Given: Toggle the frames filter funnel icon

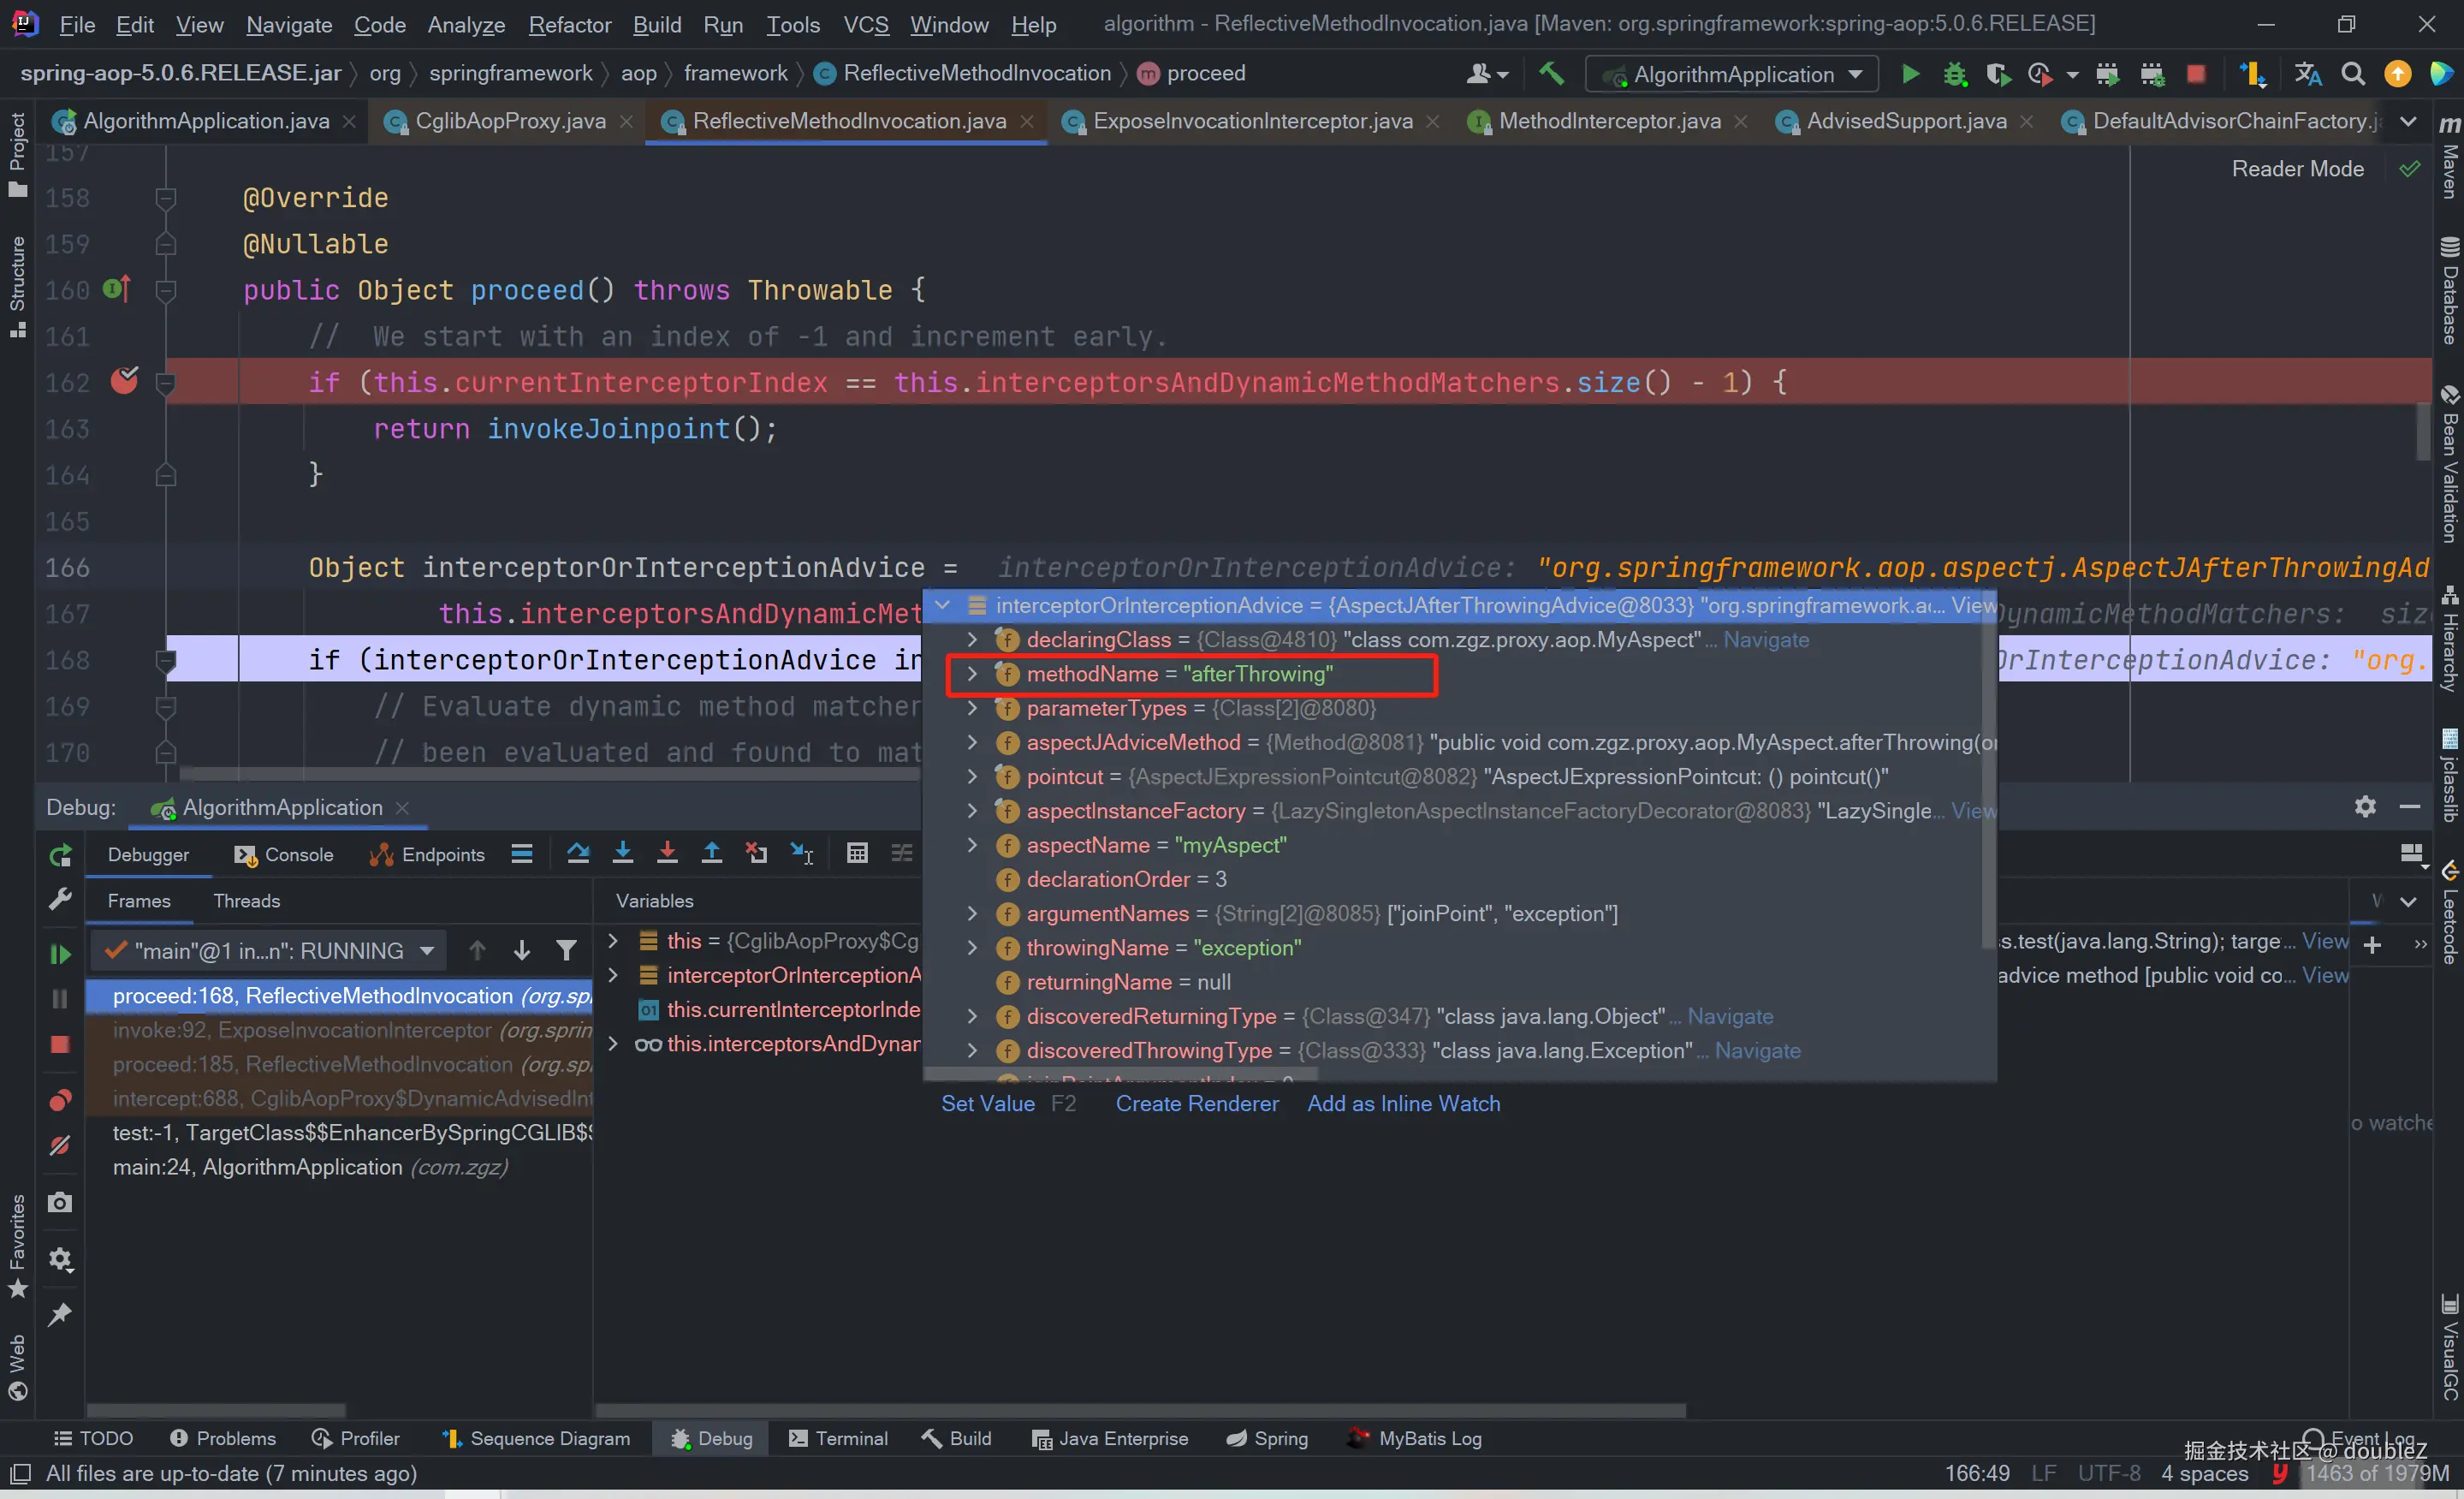Looking at the screenshot, I should tap(566, 950).
